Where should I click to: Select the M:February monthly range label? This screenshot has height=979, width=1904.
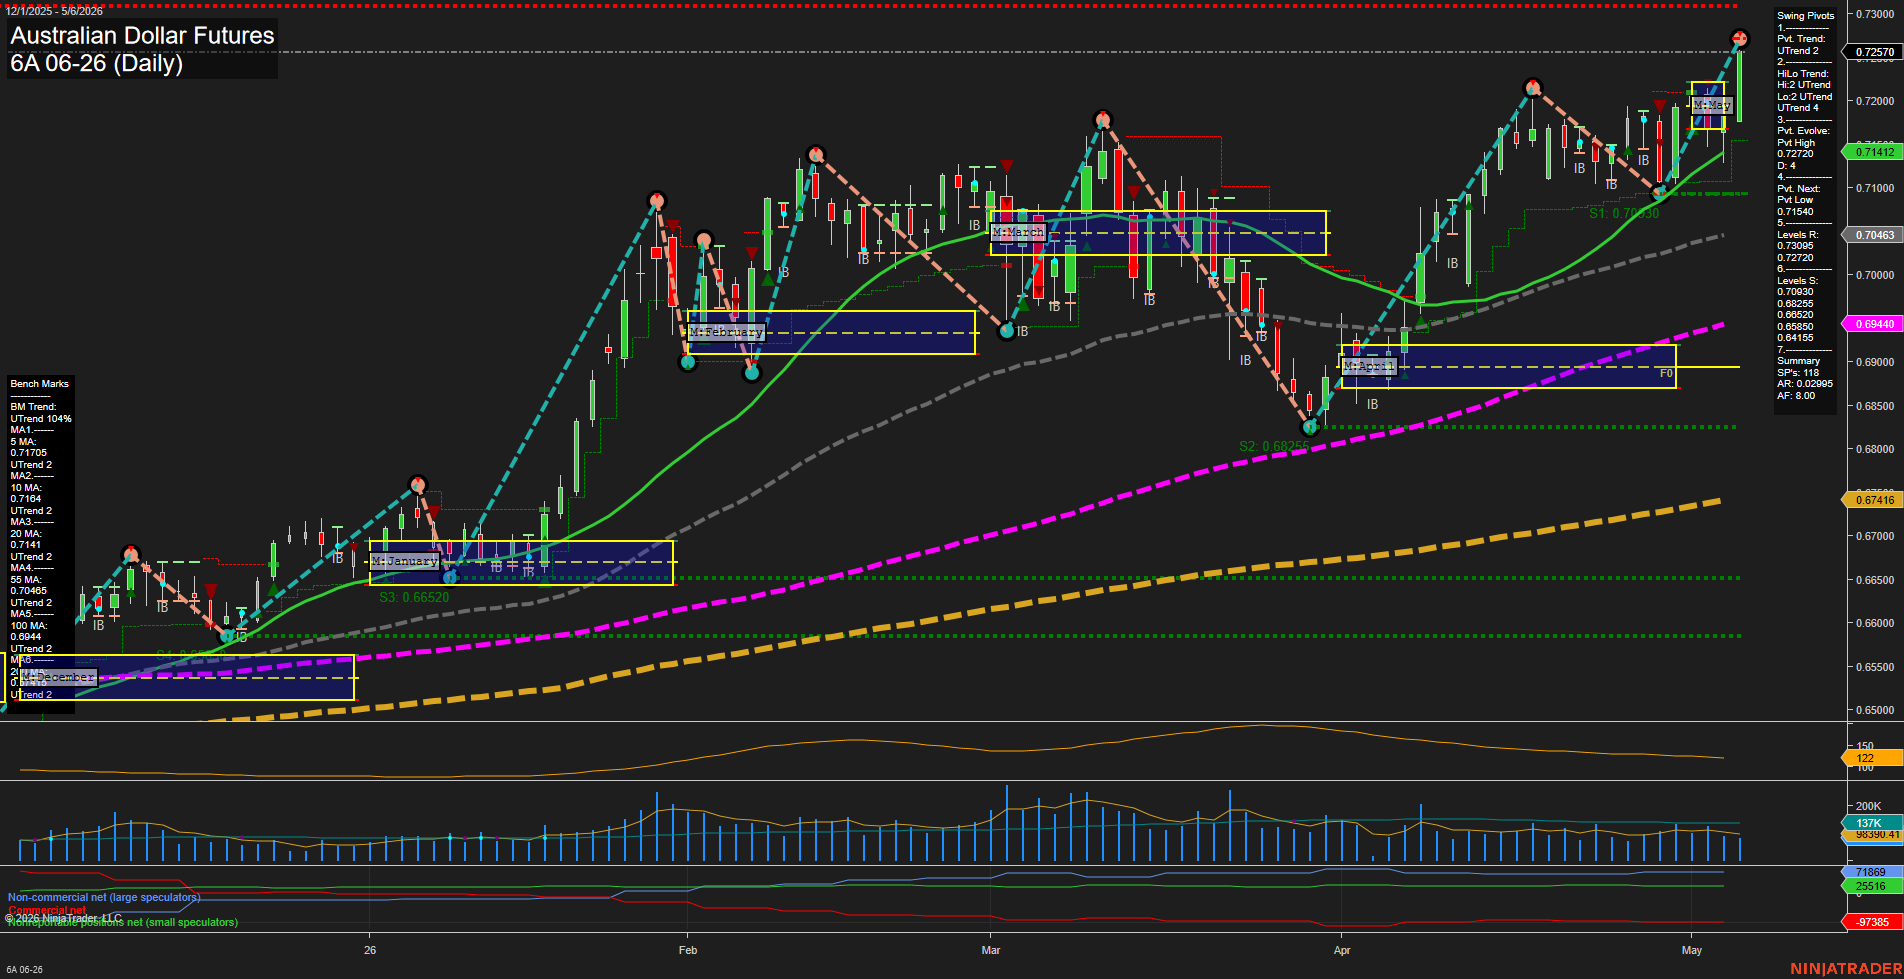pos(726,331)
